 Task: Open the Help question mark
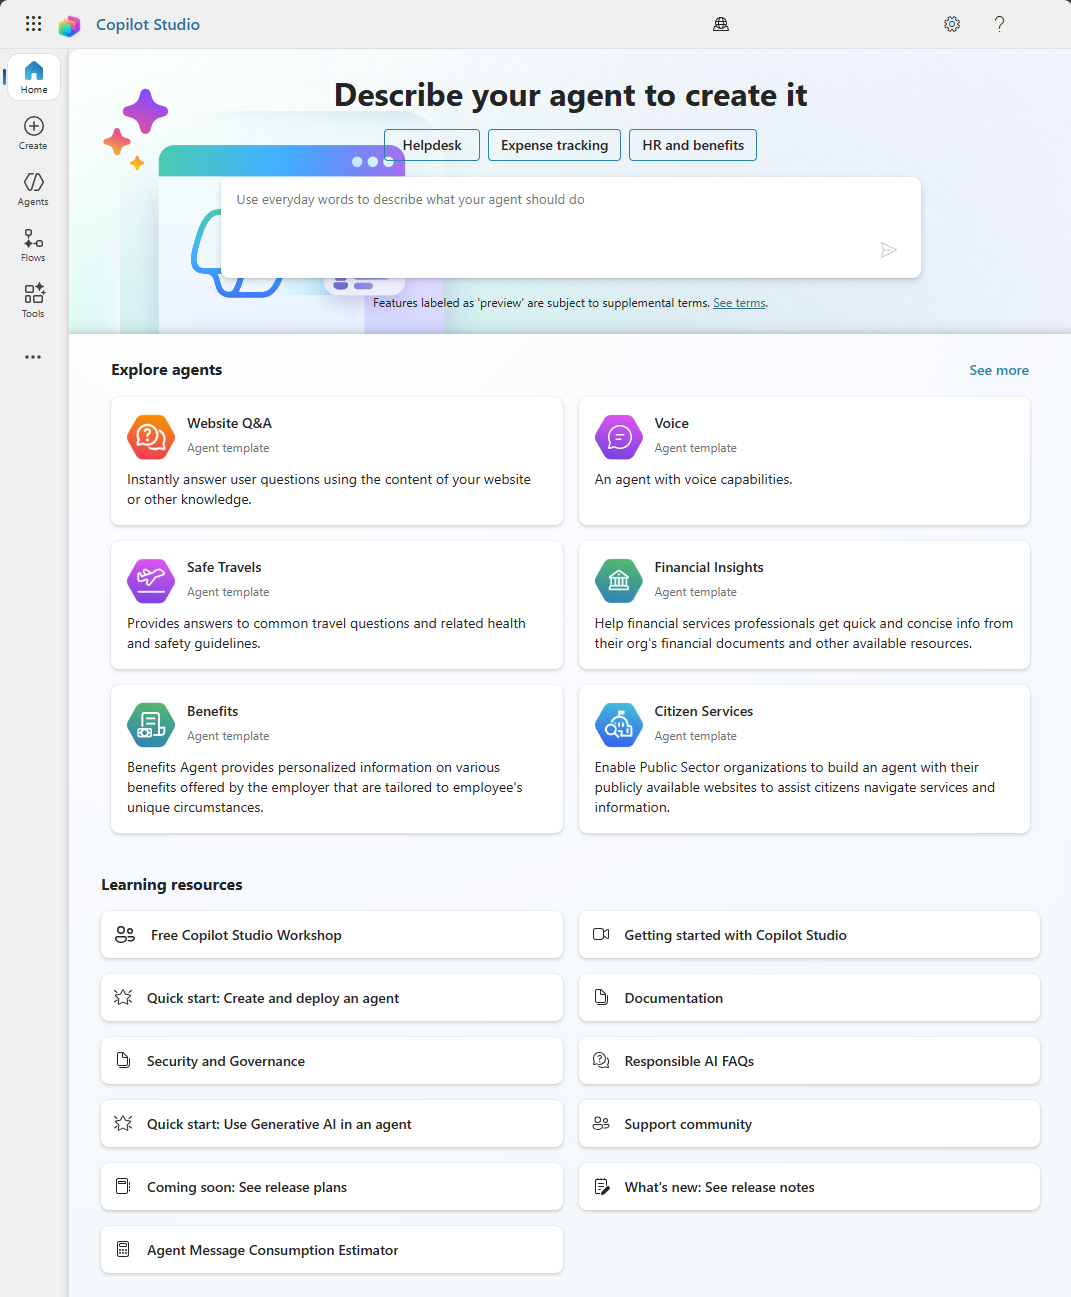point(999,23)
